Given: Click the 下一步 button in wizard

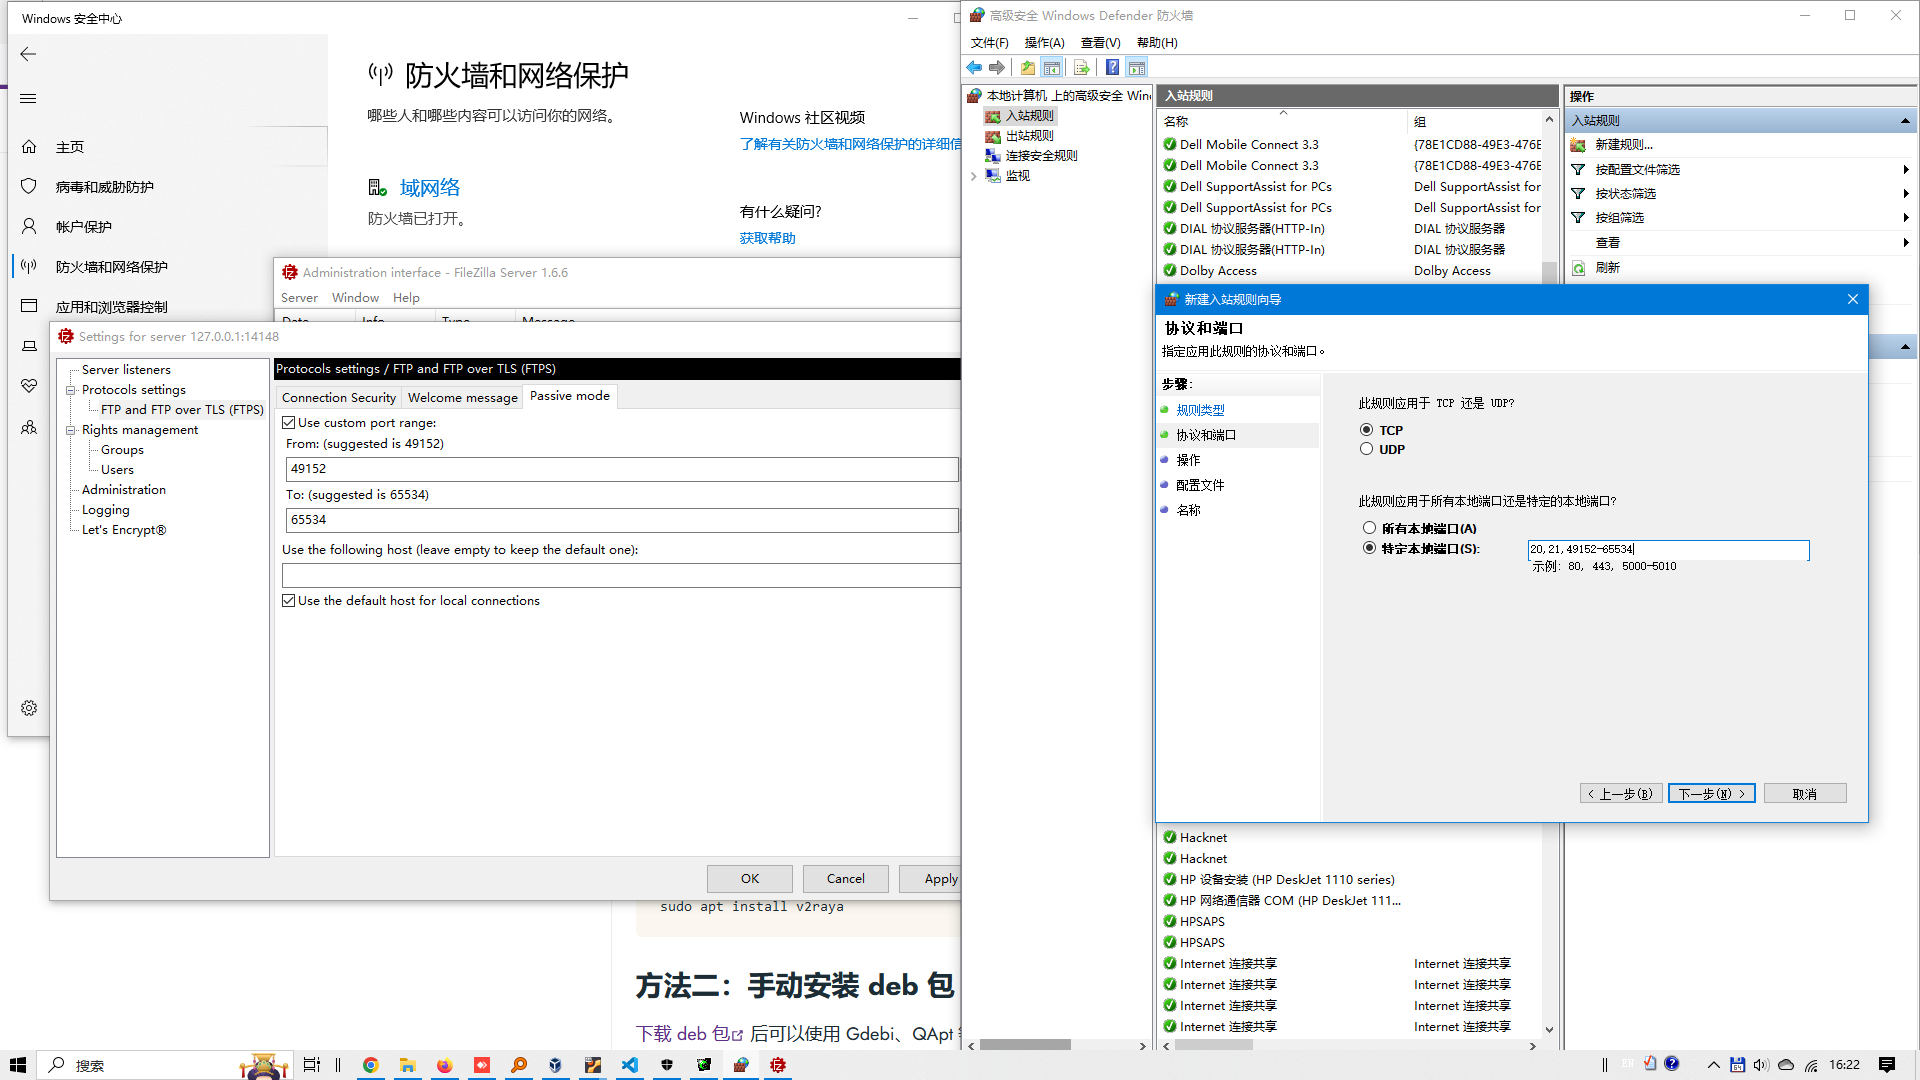Looking at the screenshot, I should (1711, 793).
